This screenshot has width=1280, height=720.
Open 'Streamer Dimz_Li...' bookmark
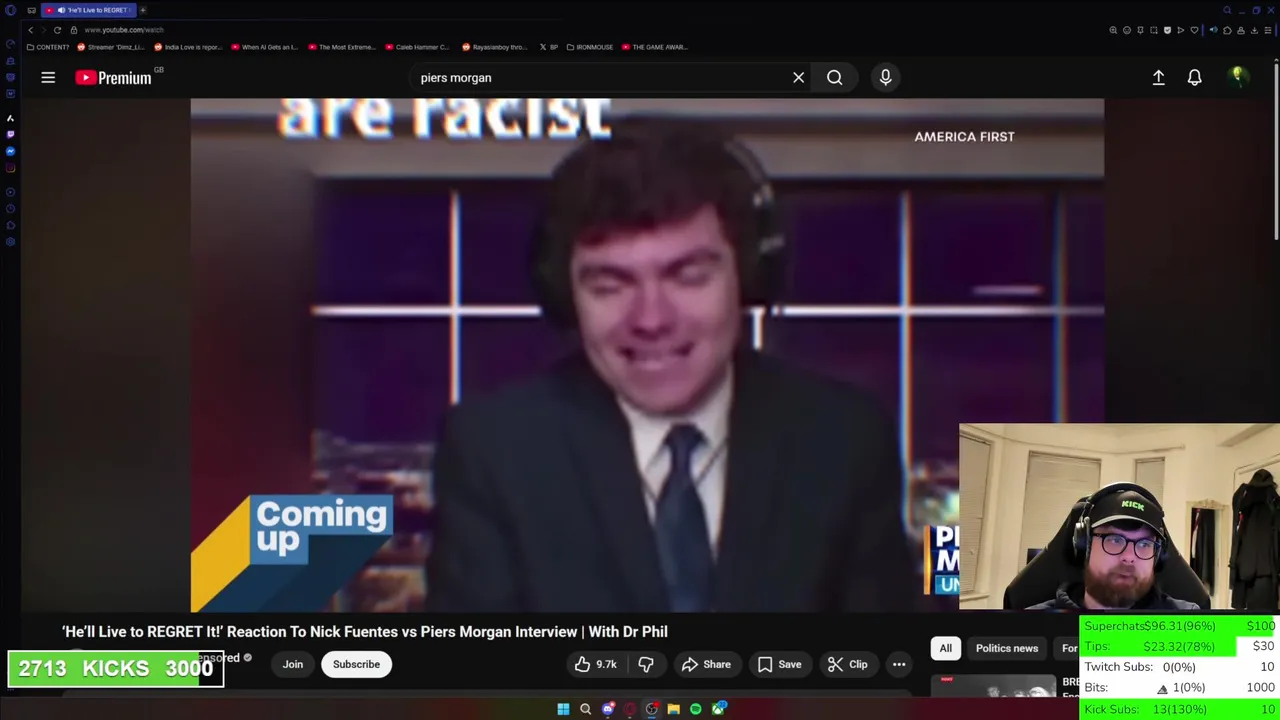point(111,47)
